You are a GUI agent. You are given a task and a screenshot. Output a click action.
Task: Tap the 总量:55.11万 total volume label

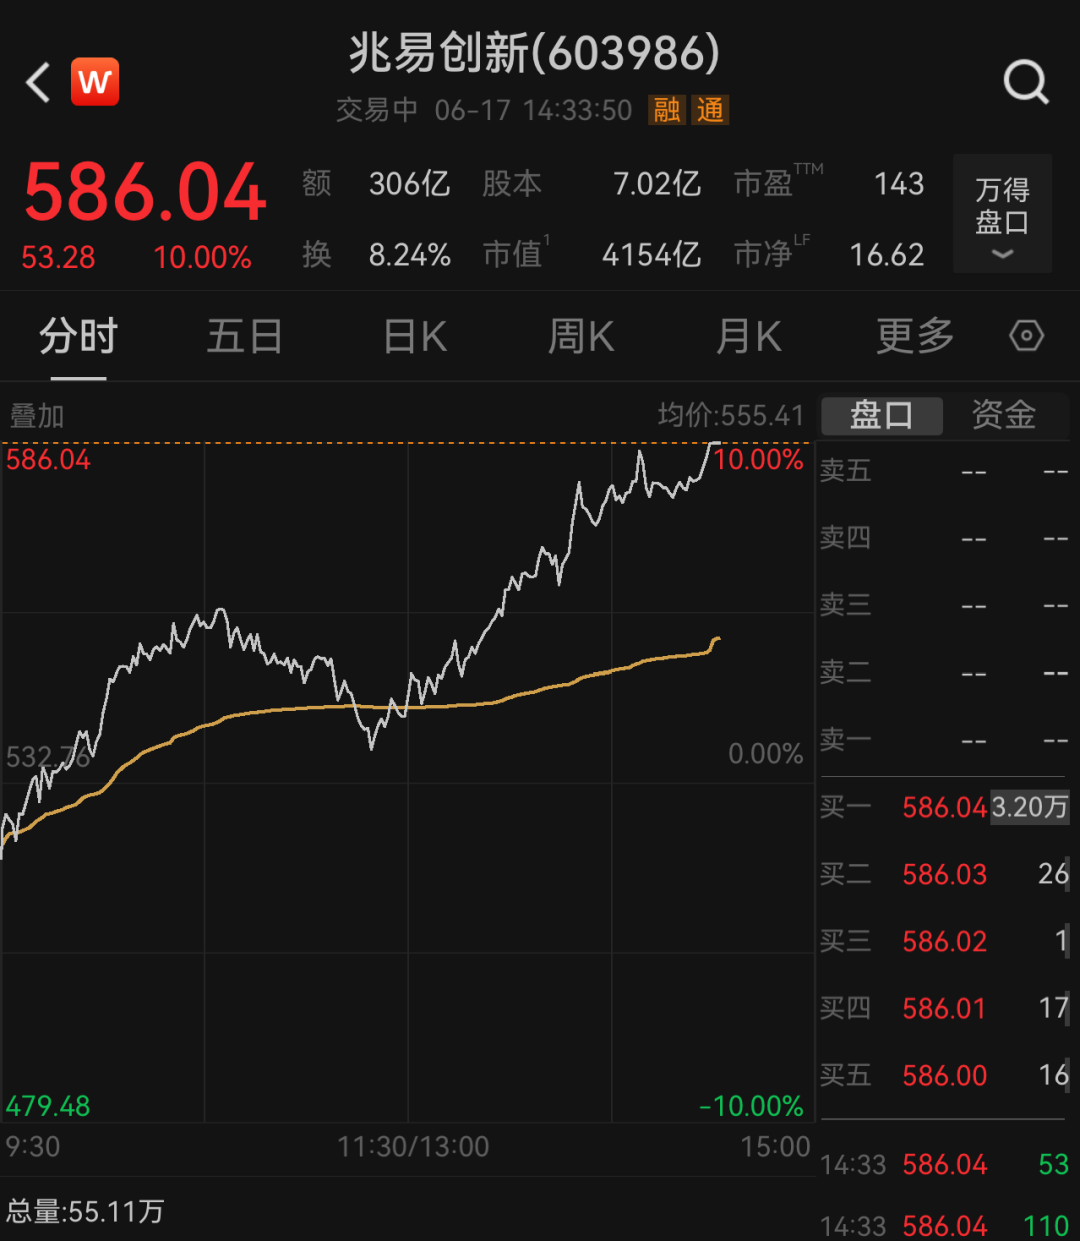[x=85, y=1212]
